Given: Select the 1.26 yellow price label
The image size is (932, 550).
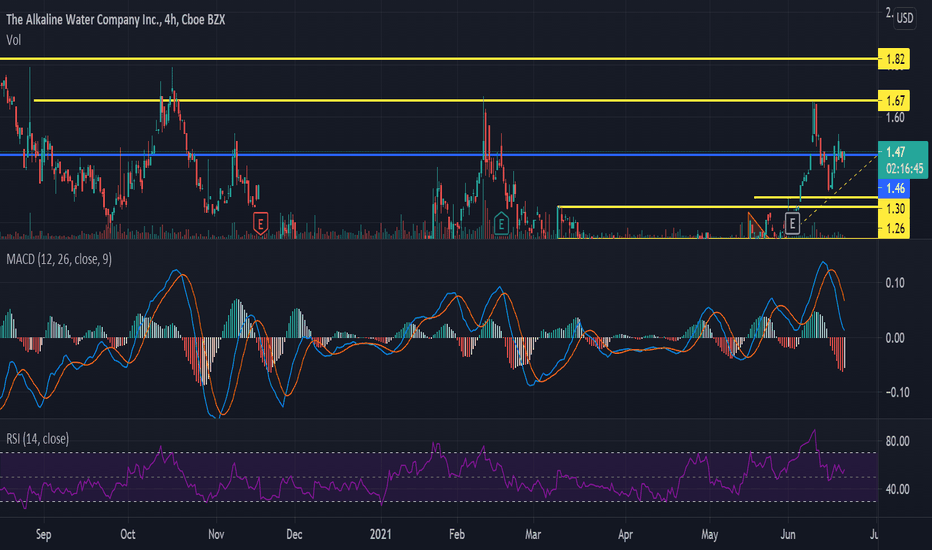Looking at the screenshot, I should (x=894, y=228).
